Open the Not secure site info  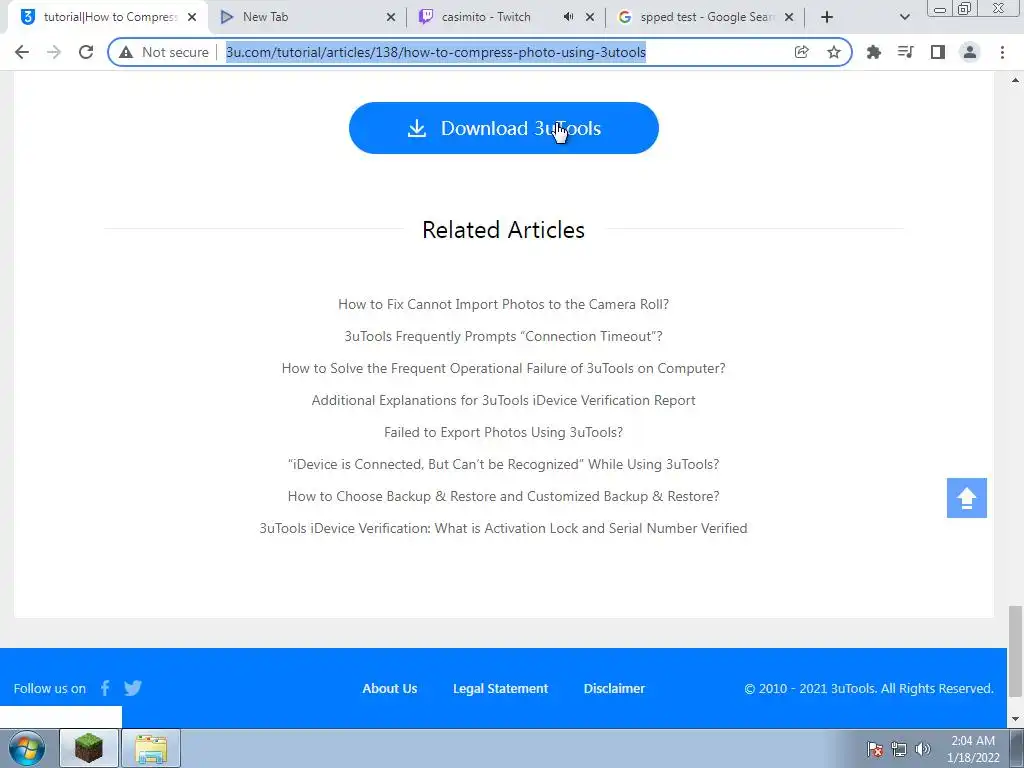coord(163,52)
